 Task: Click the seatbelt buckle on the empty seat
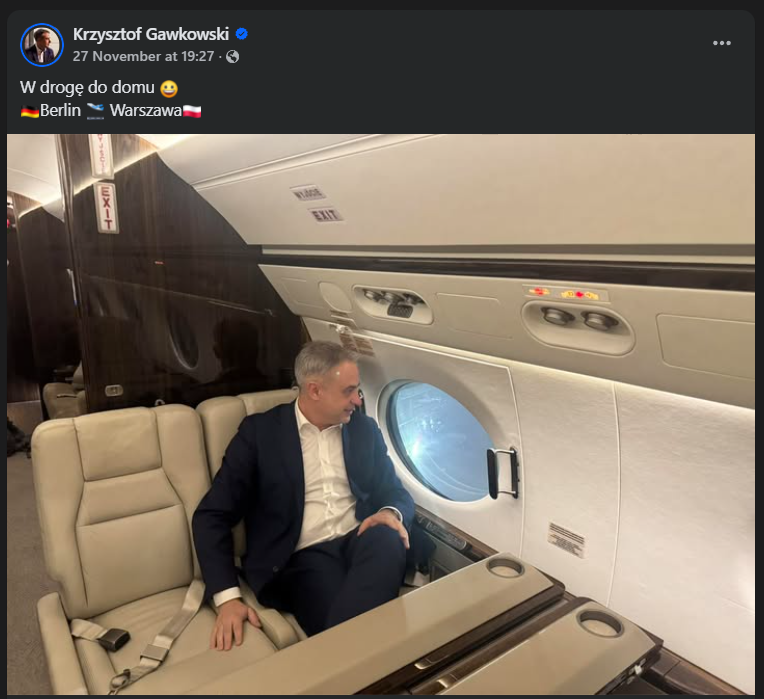(x=113, y=638)
